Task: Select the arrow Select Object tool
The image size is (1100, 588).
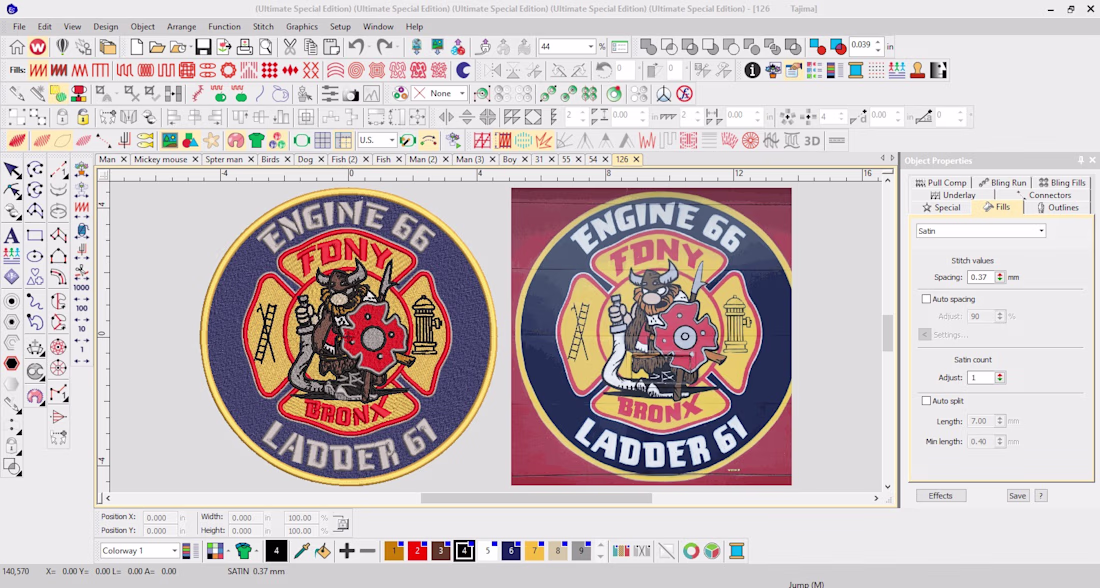Action: [x=11, y=169]
